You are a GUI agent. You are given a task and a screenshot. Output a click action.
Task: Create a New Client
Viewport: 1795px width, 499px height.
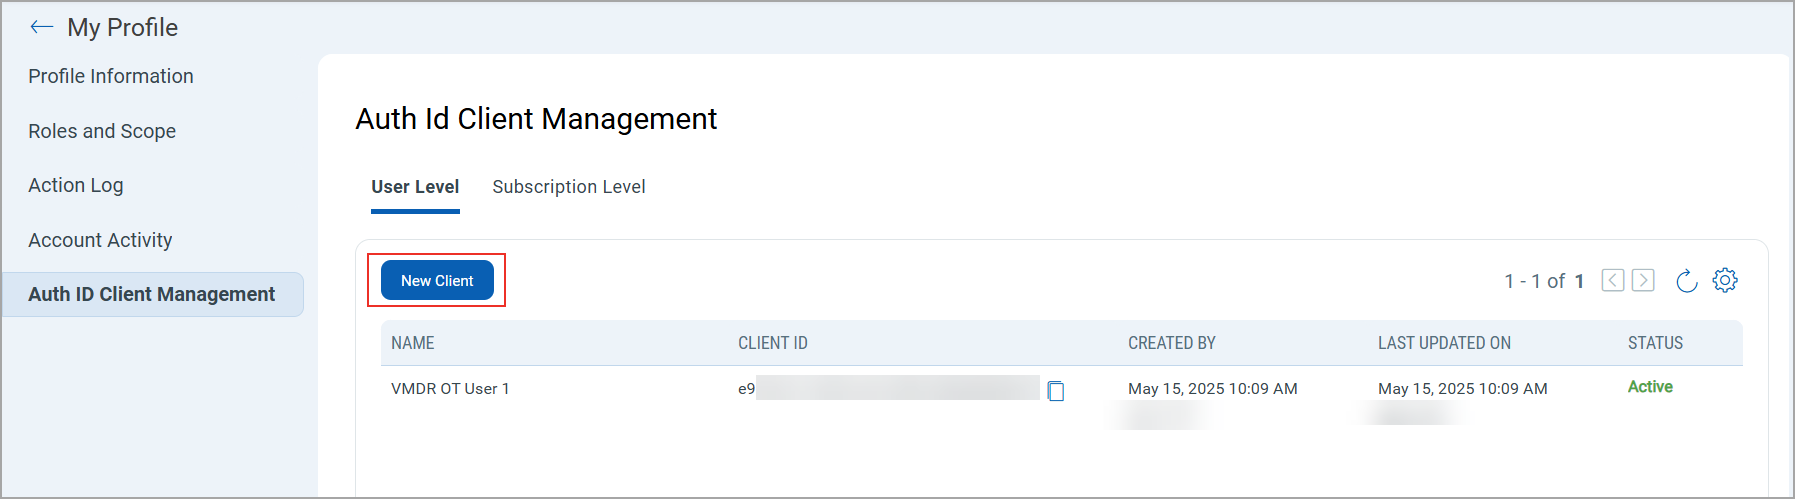437,280
